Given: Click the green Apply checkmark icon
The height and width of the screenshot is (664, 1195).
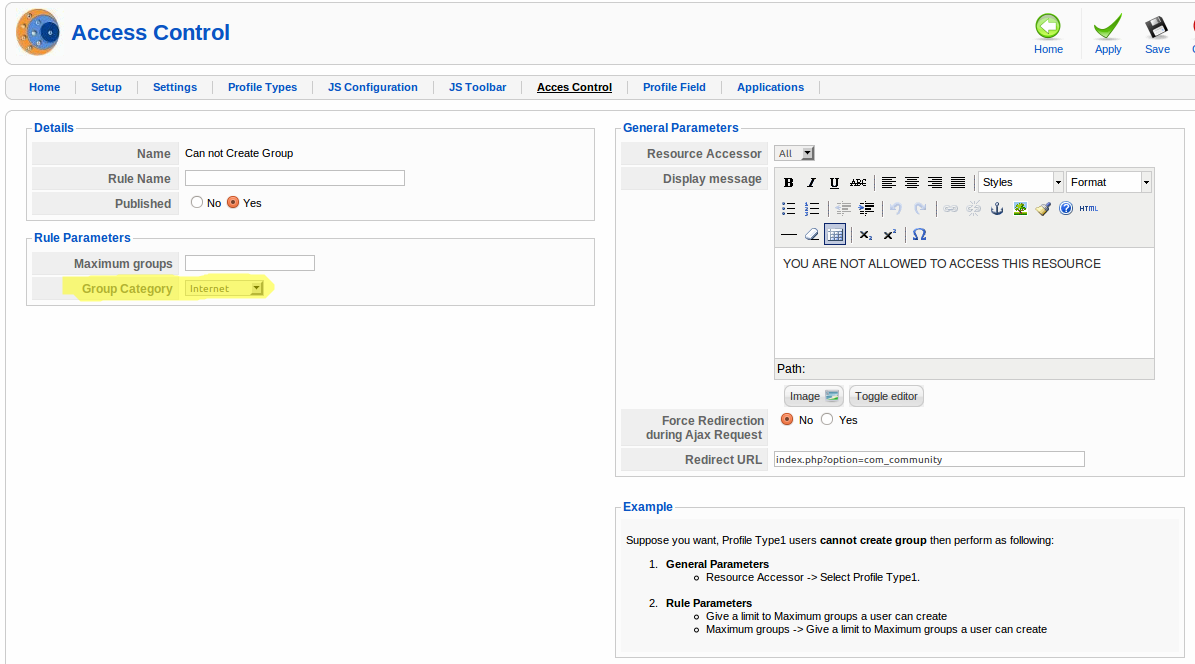Looking at the screenshot, I should [x=1108, y=27].
